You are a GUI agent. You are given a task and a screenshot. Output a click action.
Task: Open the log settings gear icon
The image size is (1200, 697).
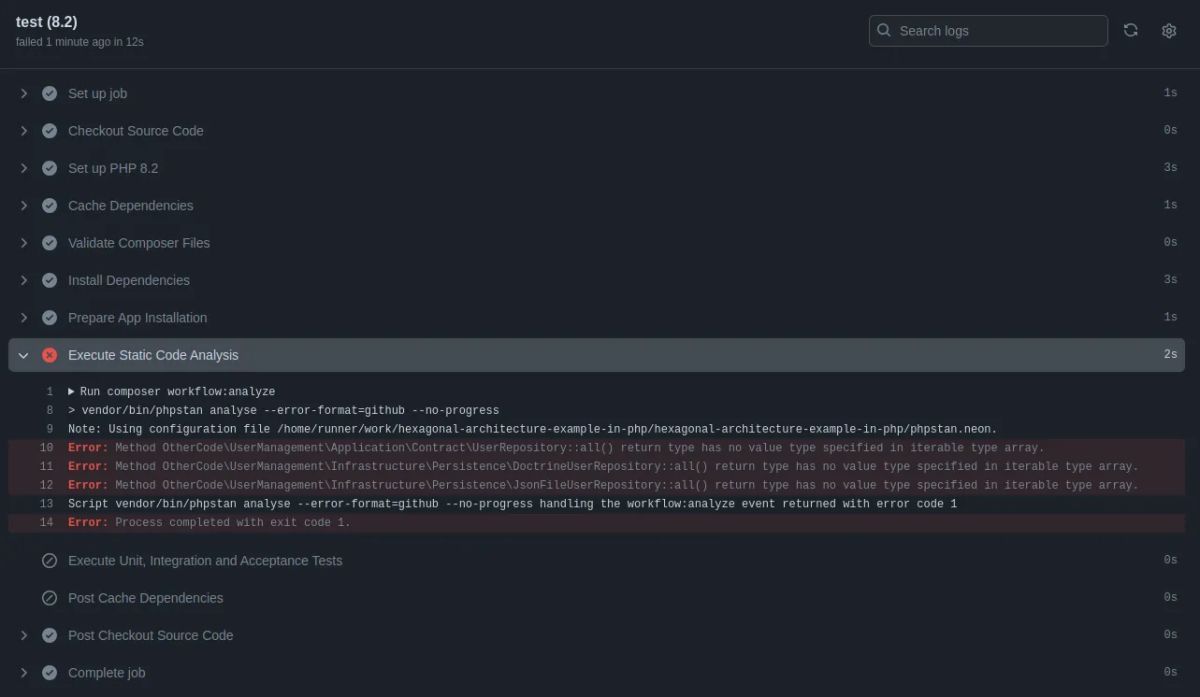[x=1169, y=30]
